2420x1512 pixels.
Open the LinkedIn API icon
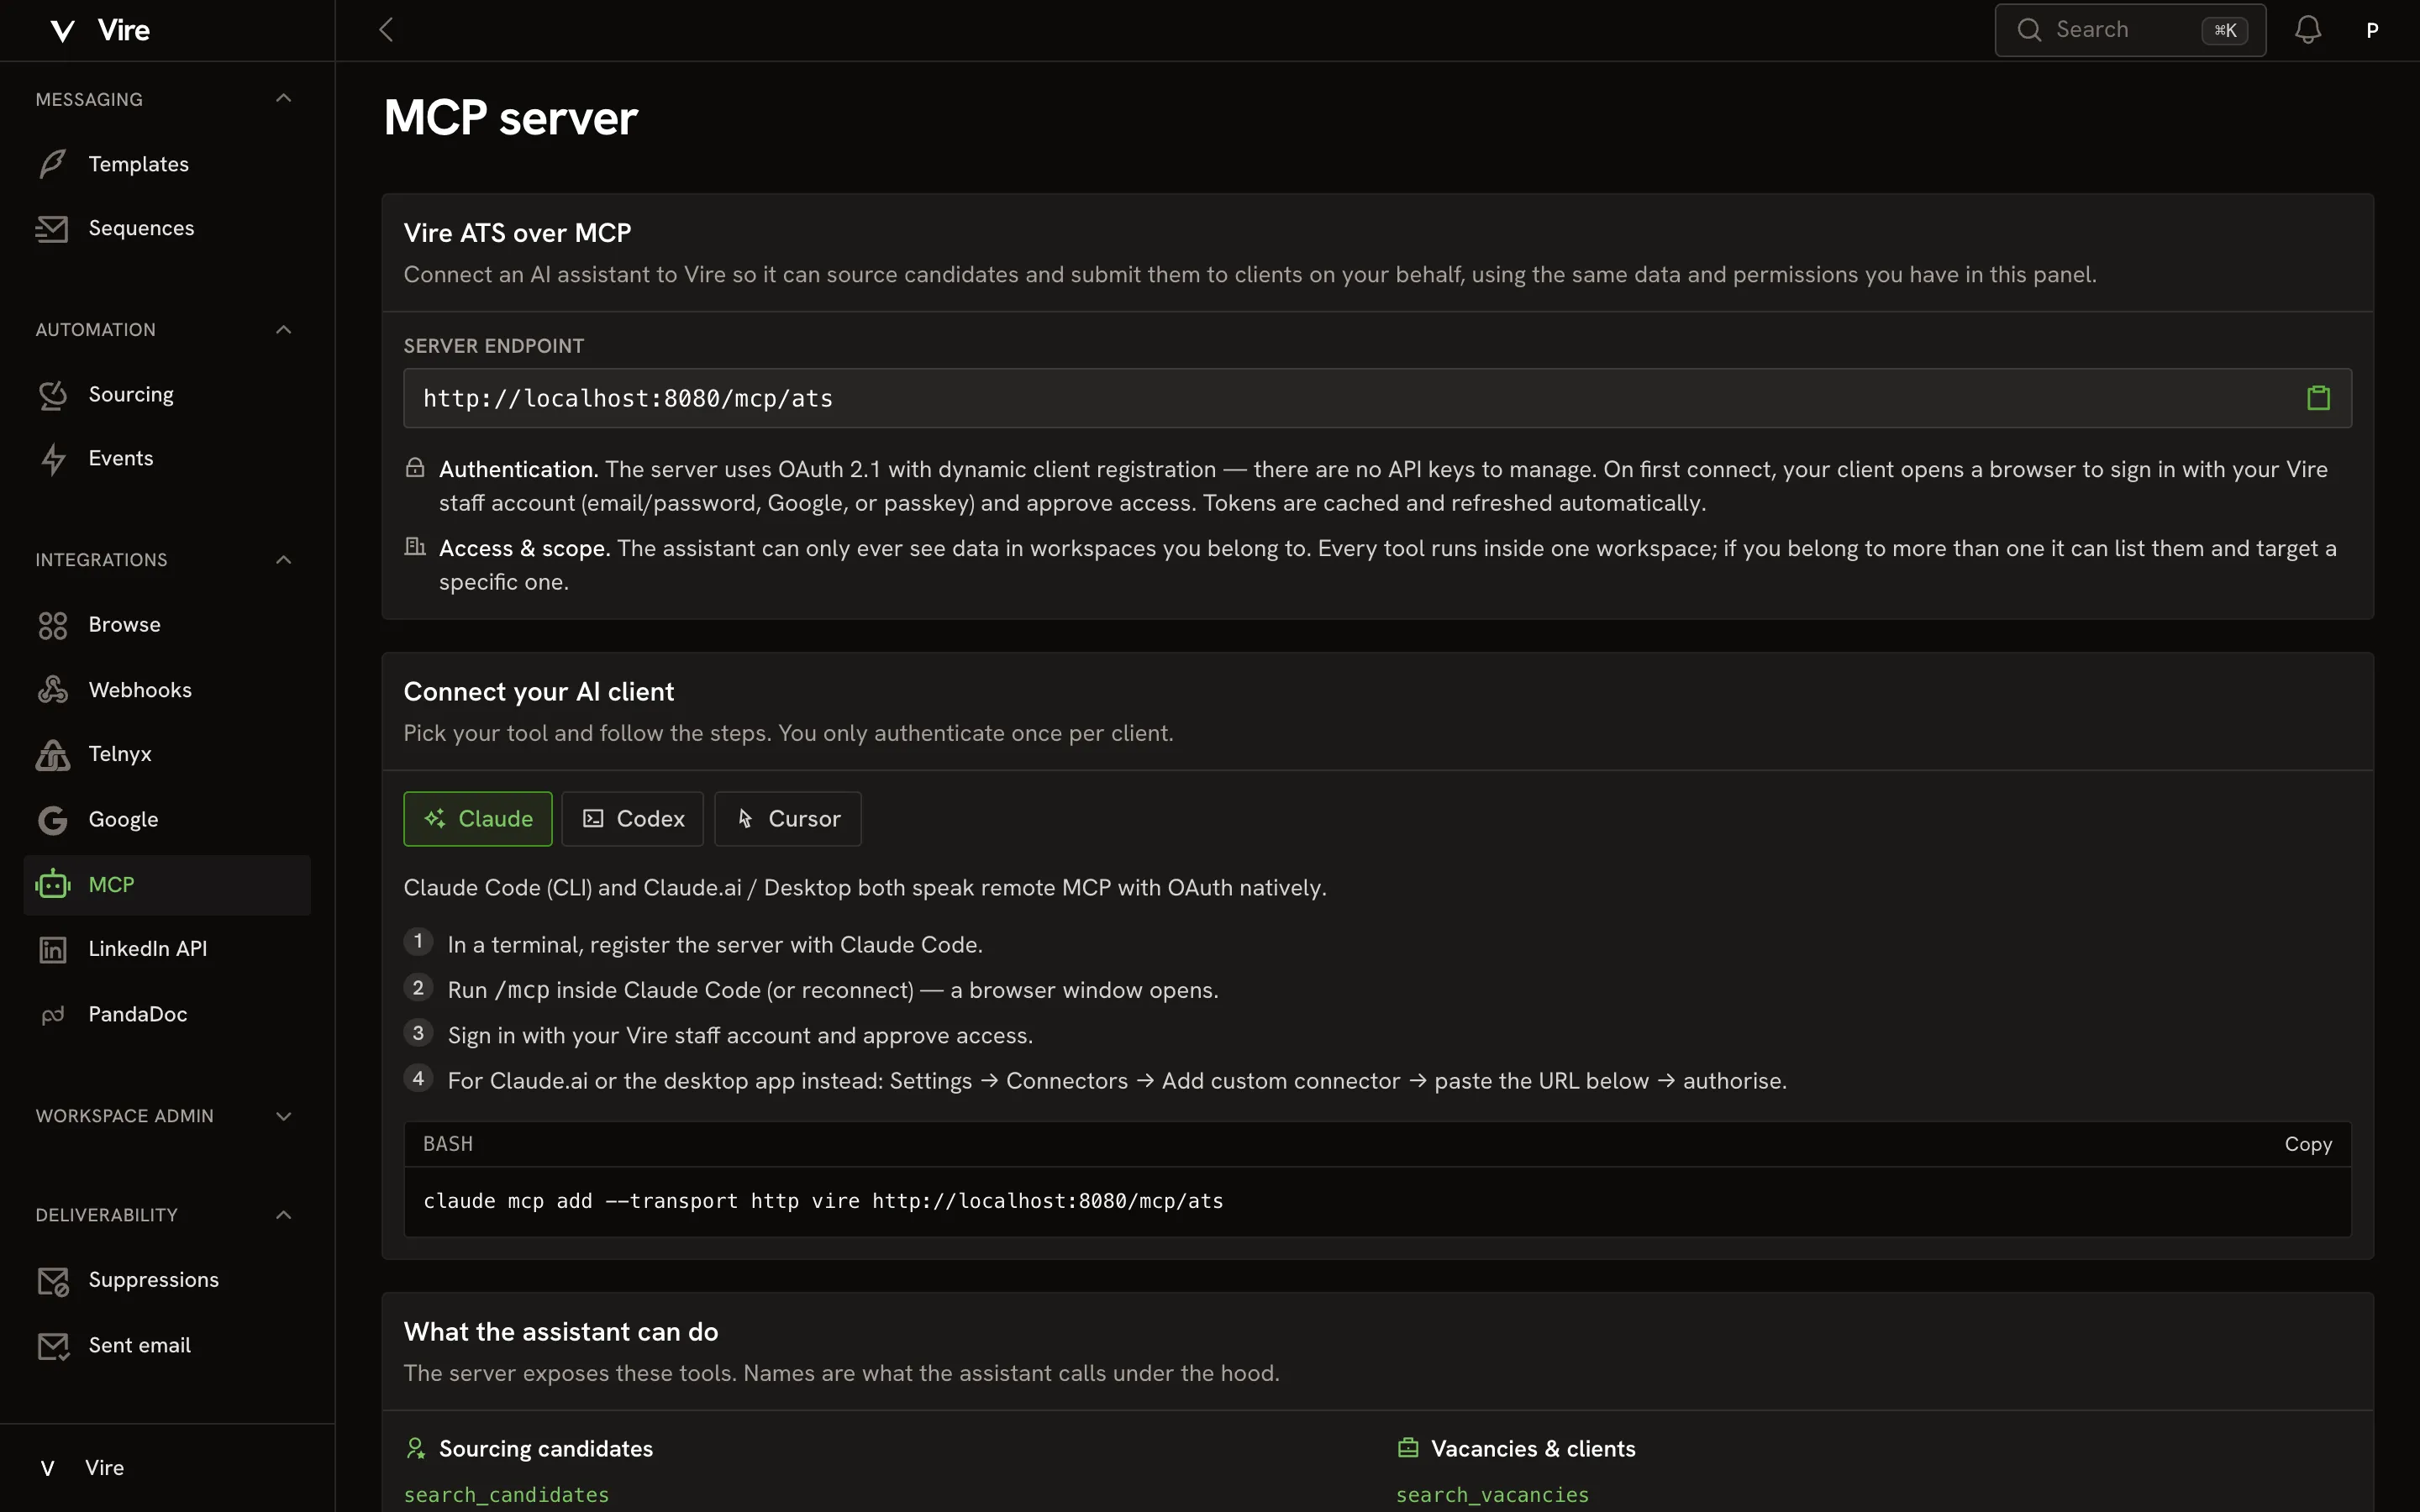[53, 950]
